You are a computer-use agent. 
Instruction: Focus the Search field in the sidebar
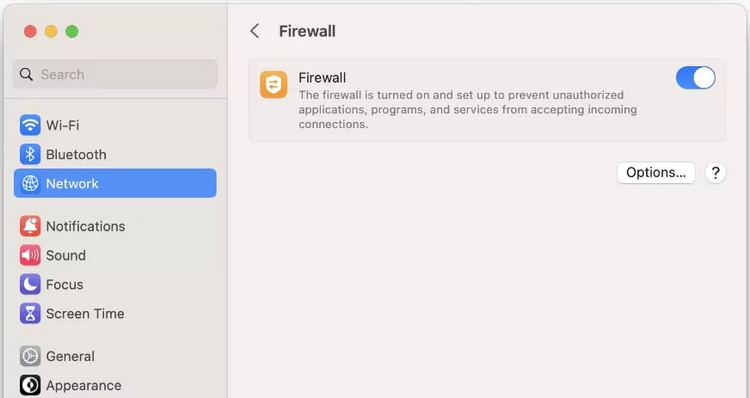point(115,74)
